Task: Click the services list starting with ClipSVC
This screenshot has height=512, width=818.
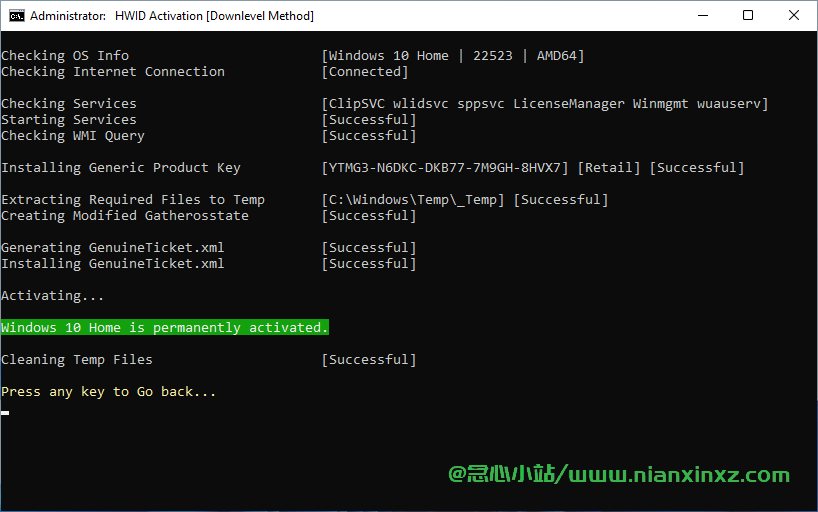Action: point(545,103)
